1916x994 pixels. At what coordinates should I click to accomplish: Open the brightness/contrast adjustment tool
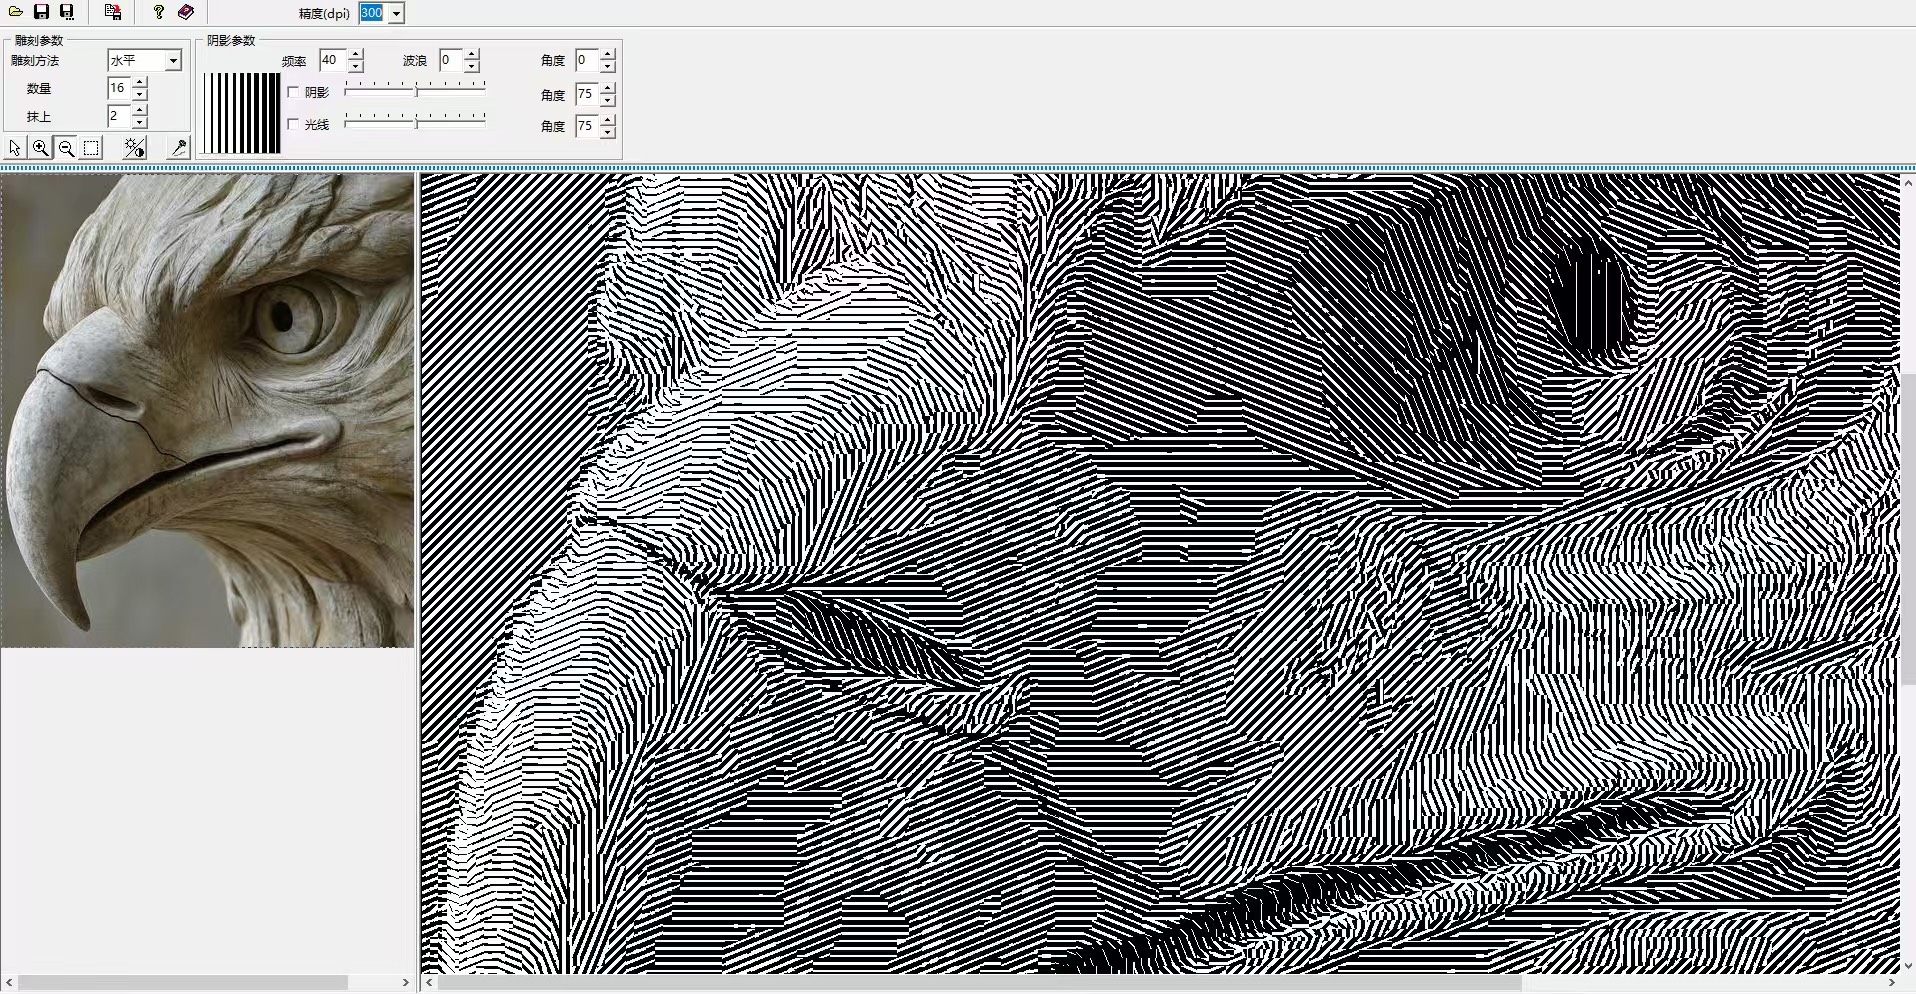pyautogui.click(x=134, y=148)
